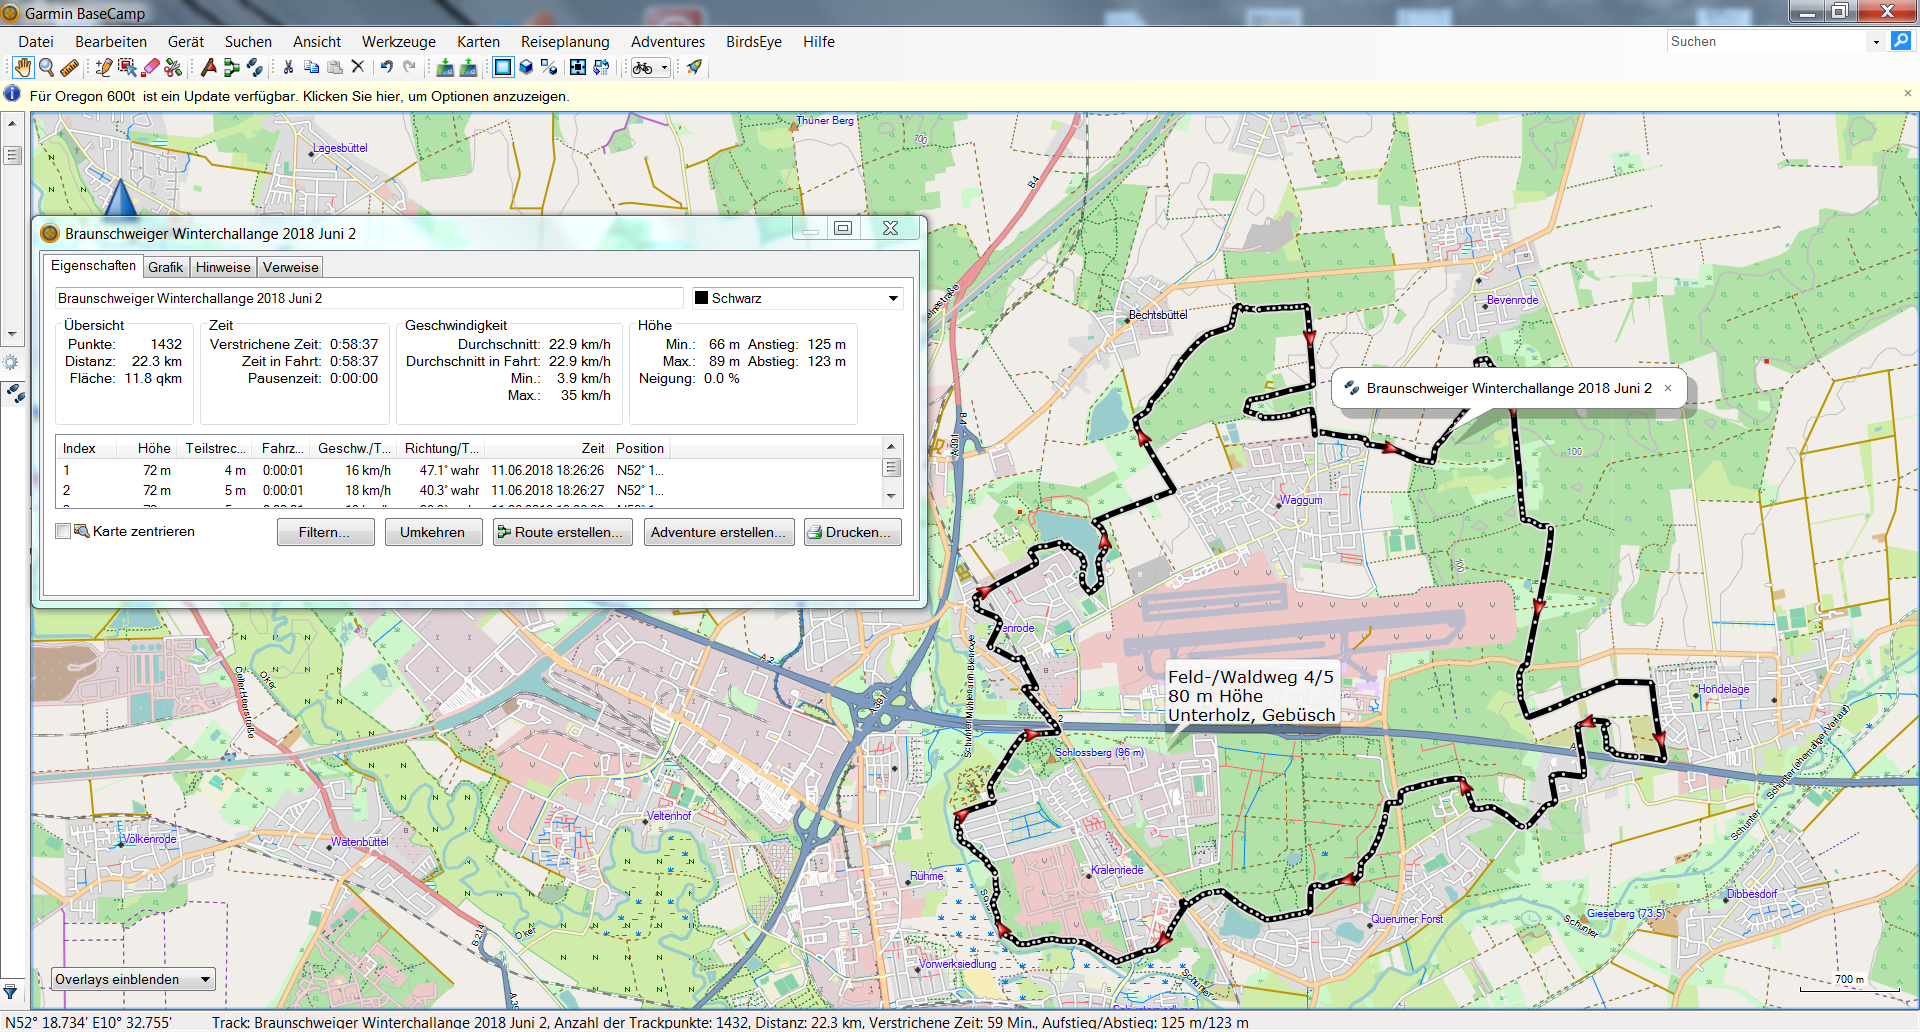
Task: Click the Oregon 600t update notification
Action: click(x=299, y=96)
